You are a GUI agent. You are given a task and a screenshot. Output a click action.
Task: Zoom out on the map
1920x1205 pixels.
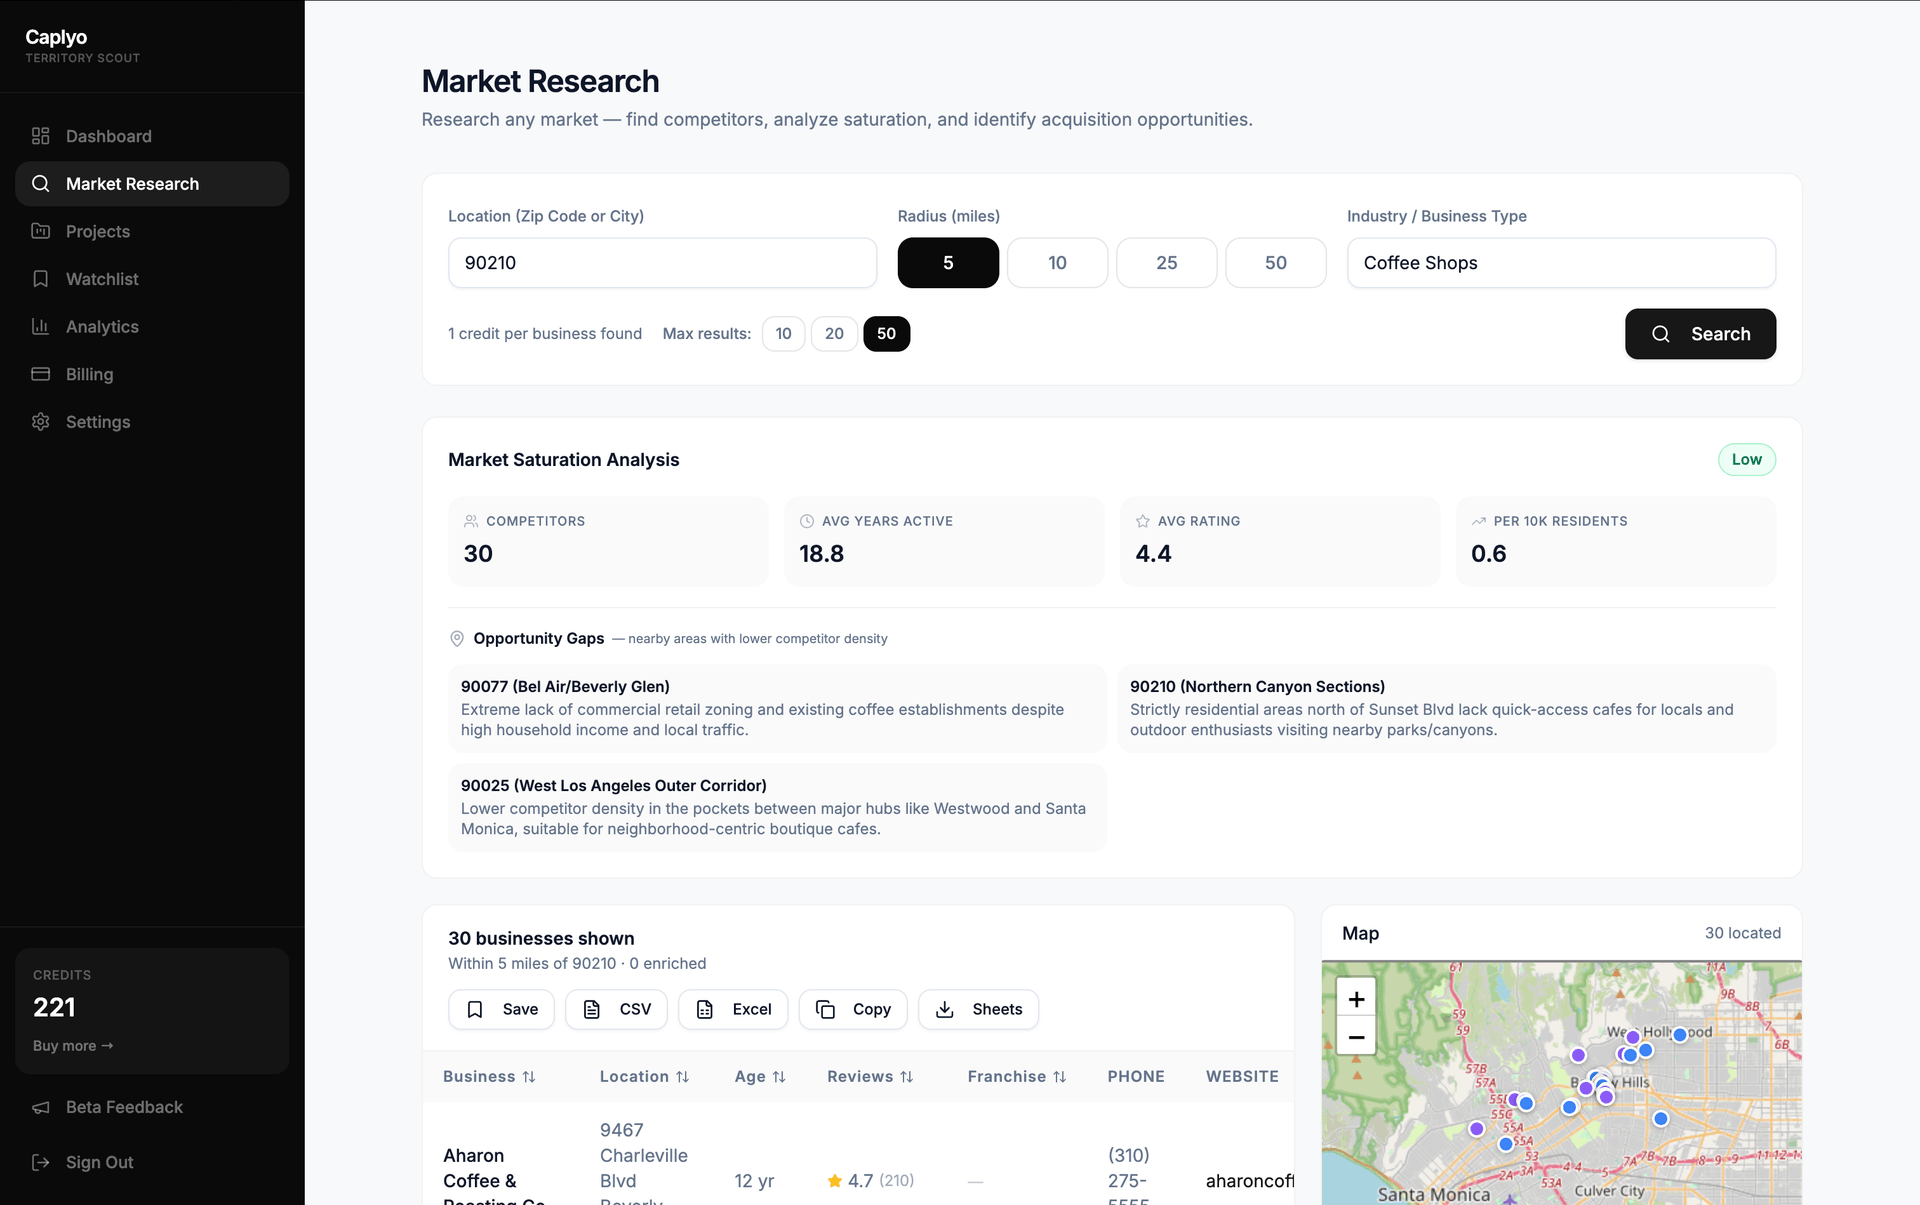(1356, 1037)
